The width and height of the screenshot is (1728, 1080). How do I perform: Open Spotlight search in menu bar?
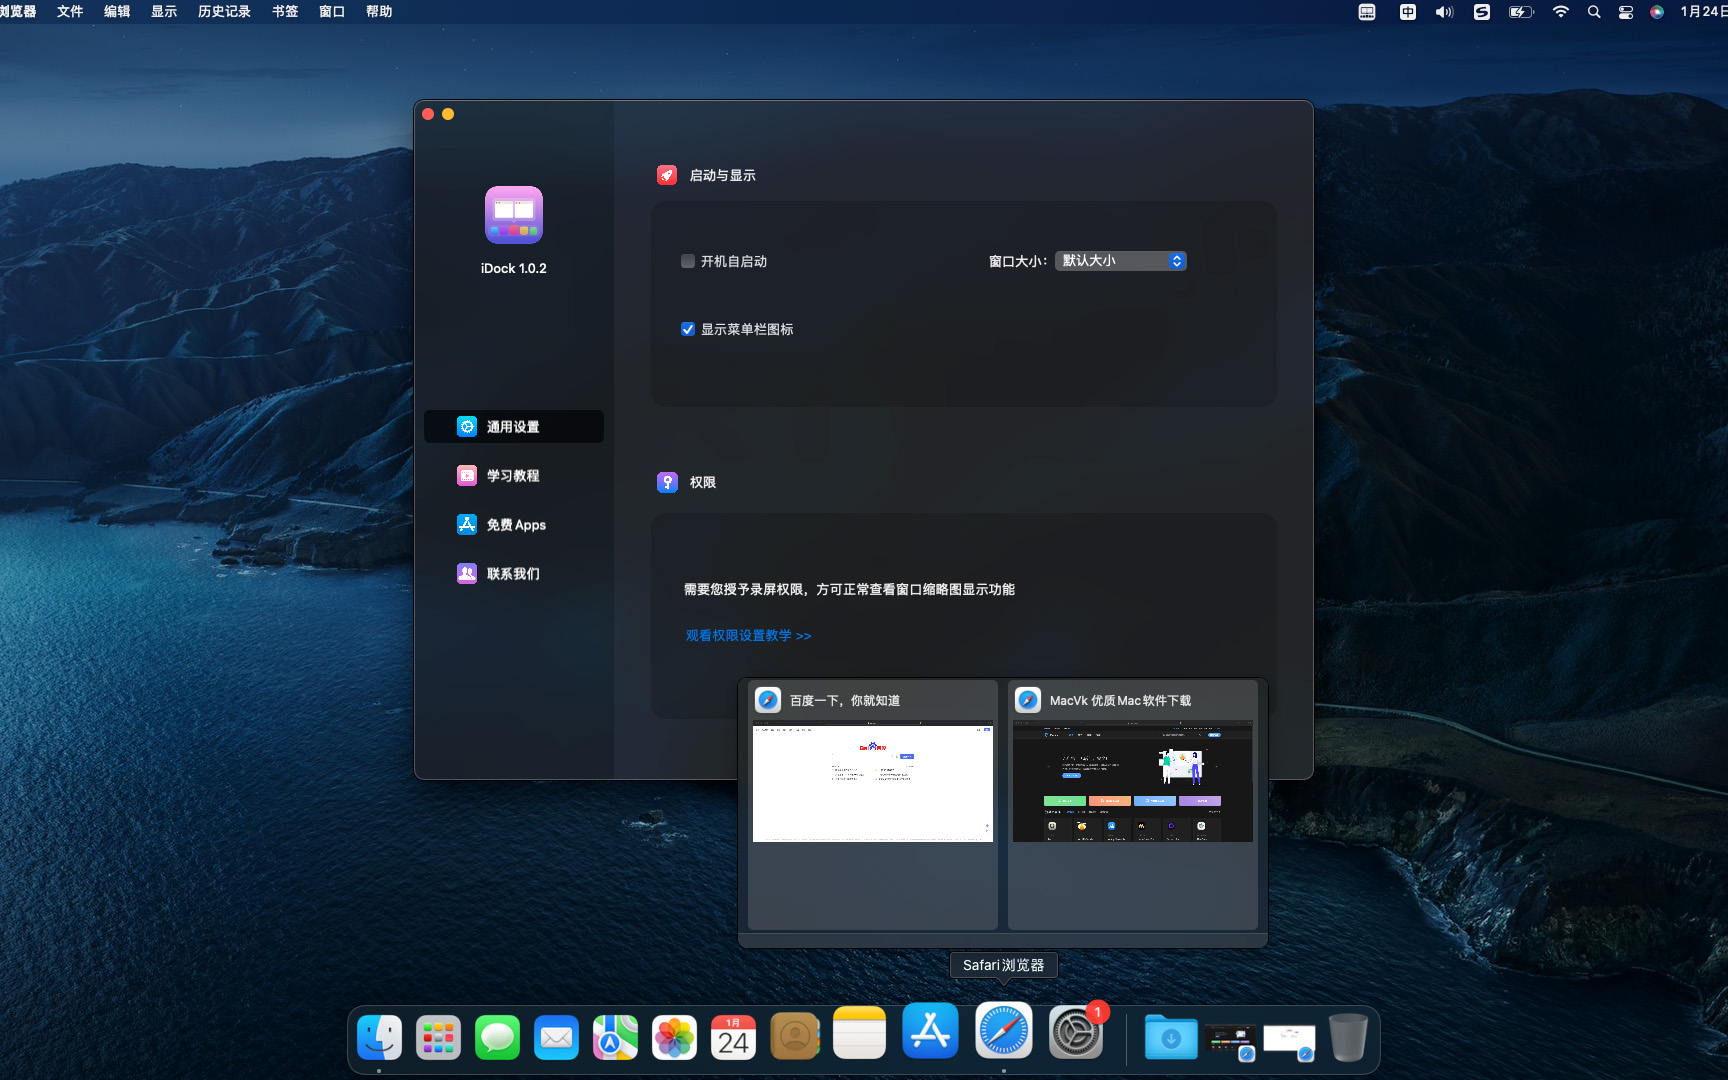coord(1594,12)
